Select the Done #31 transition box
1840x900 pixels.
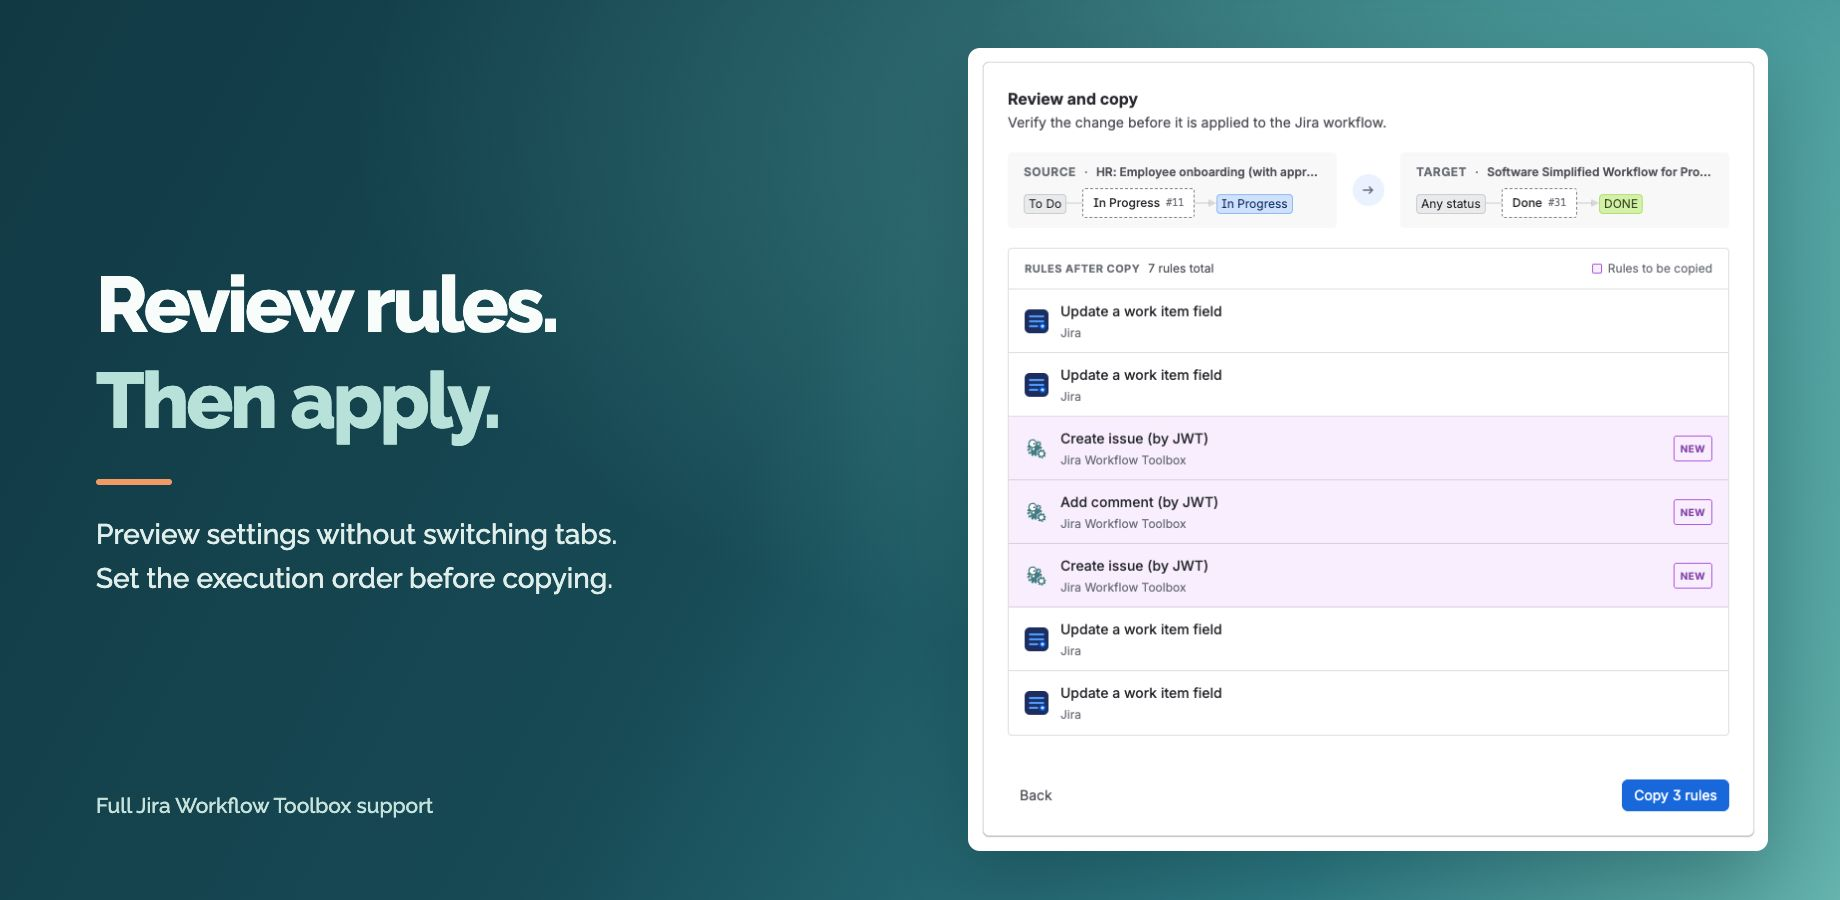coord(1539,203)
